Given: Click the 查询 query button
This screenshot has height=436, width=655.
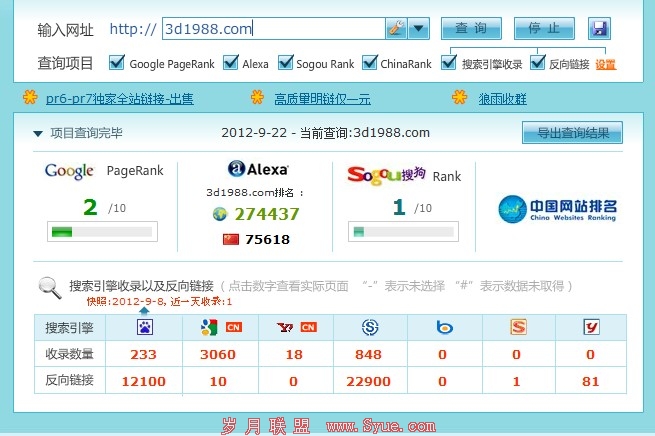Looking at the screenshot, I should 471,29.
